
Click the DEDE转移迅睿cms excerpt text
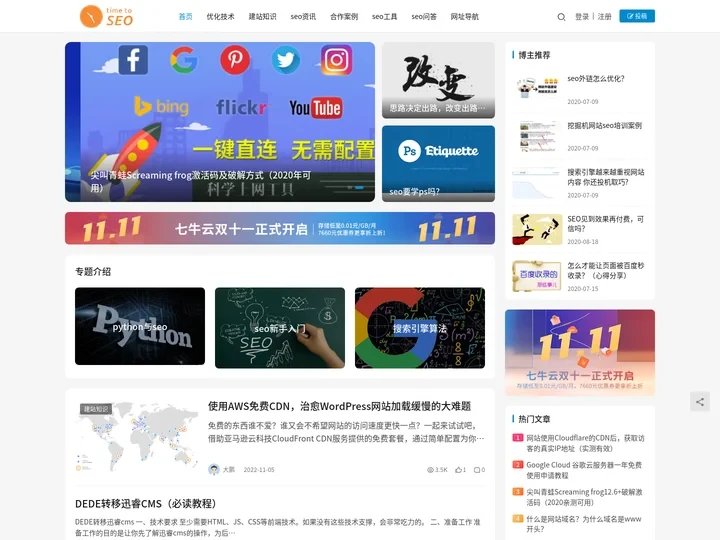[x=278, y=528]
